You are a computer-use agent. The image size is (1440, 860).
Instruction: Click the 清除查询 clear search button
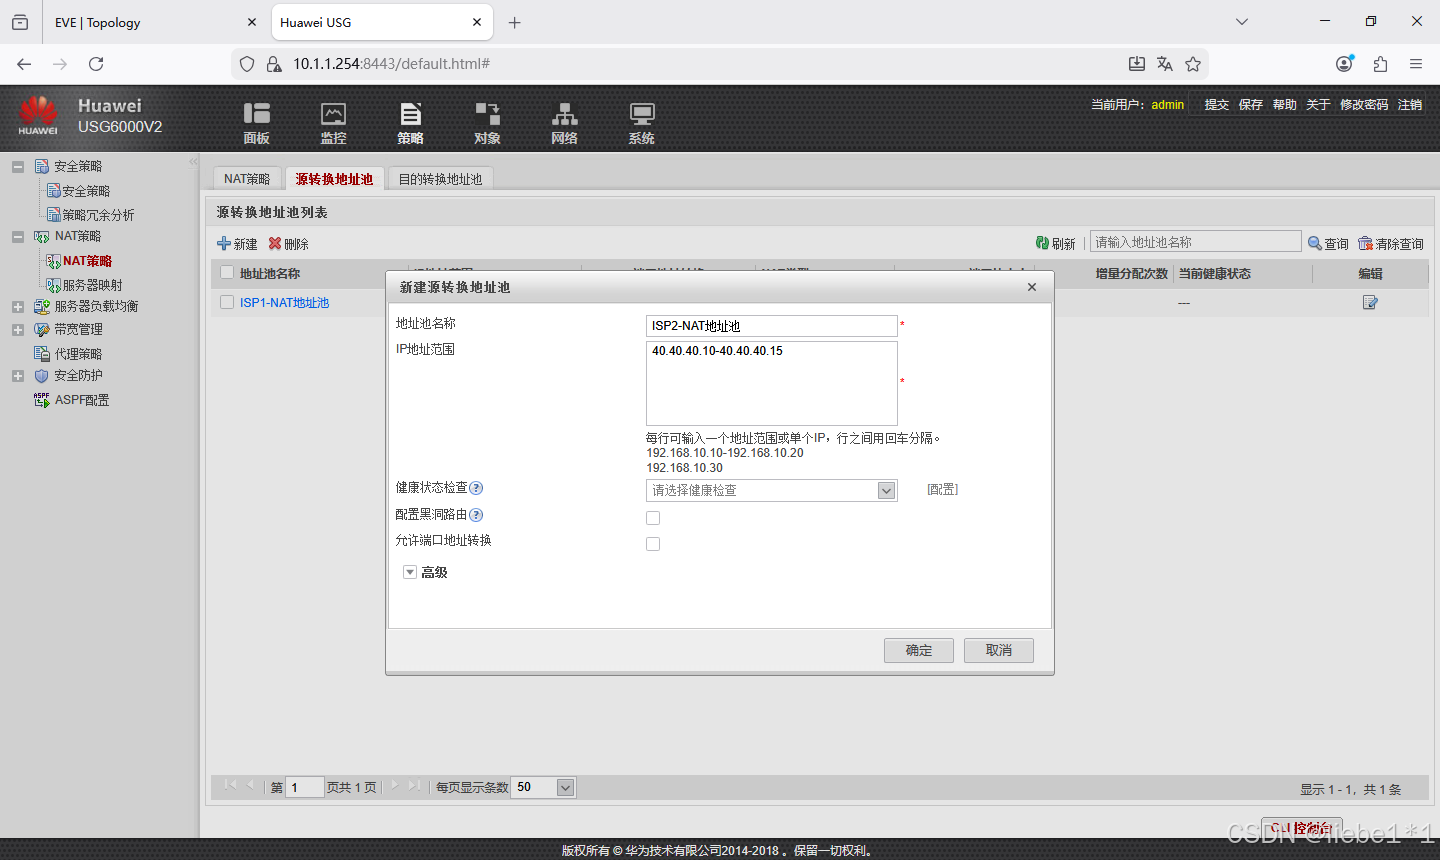click(x=1390, y=243)
